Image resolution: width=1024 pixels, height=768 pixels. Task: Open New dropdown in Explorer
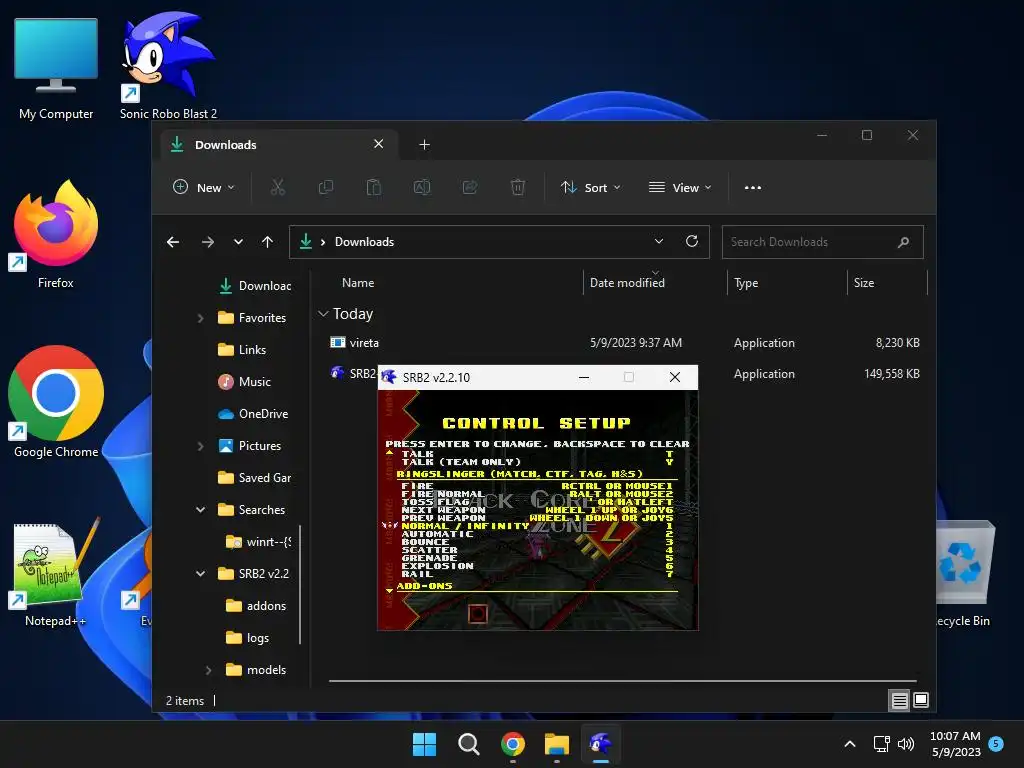tap(203, 187)
